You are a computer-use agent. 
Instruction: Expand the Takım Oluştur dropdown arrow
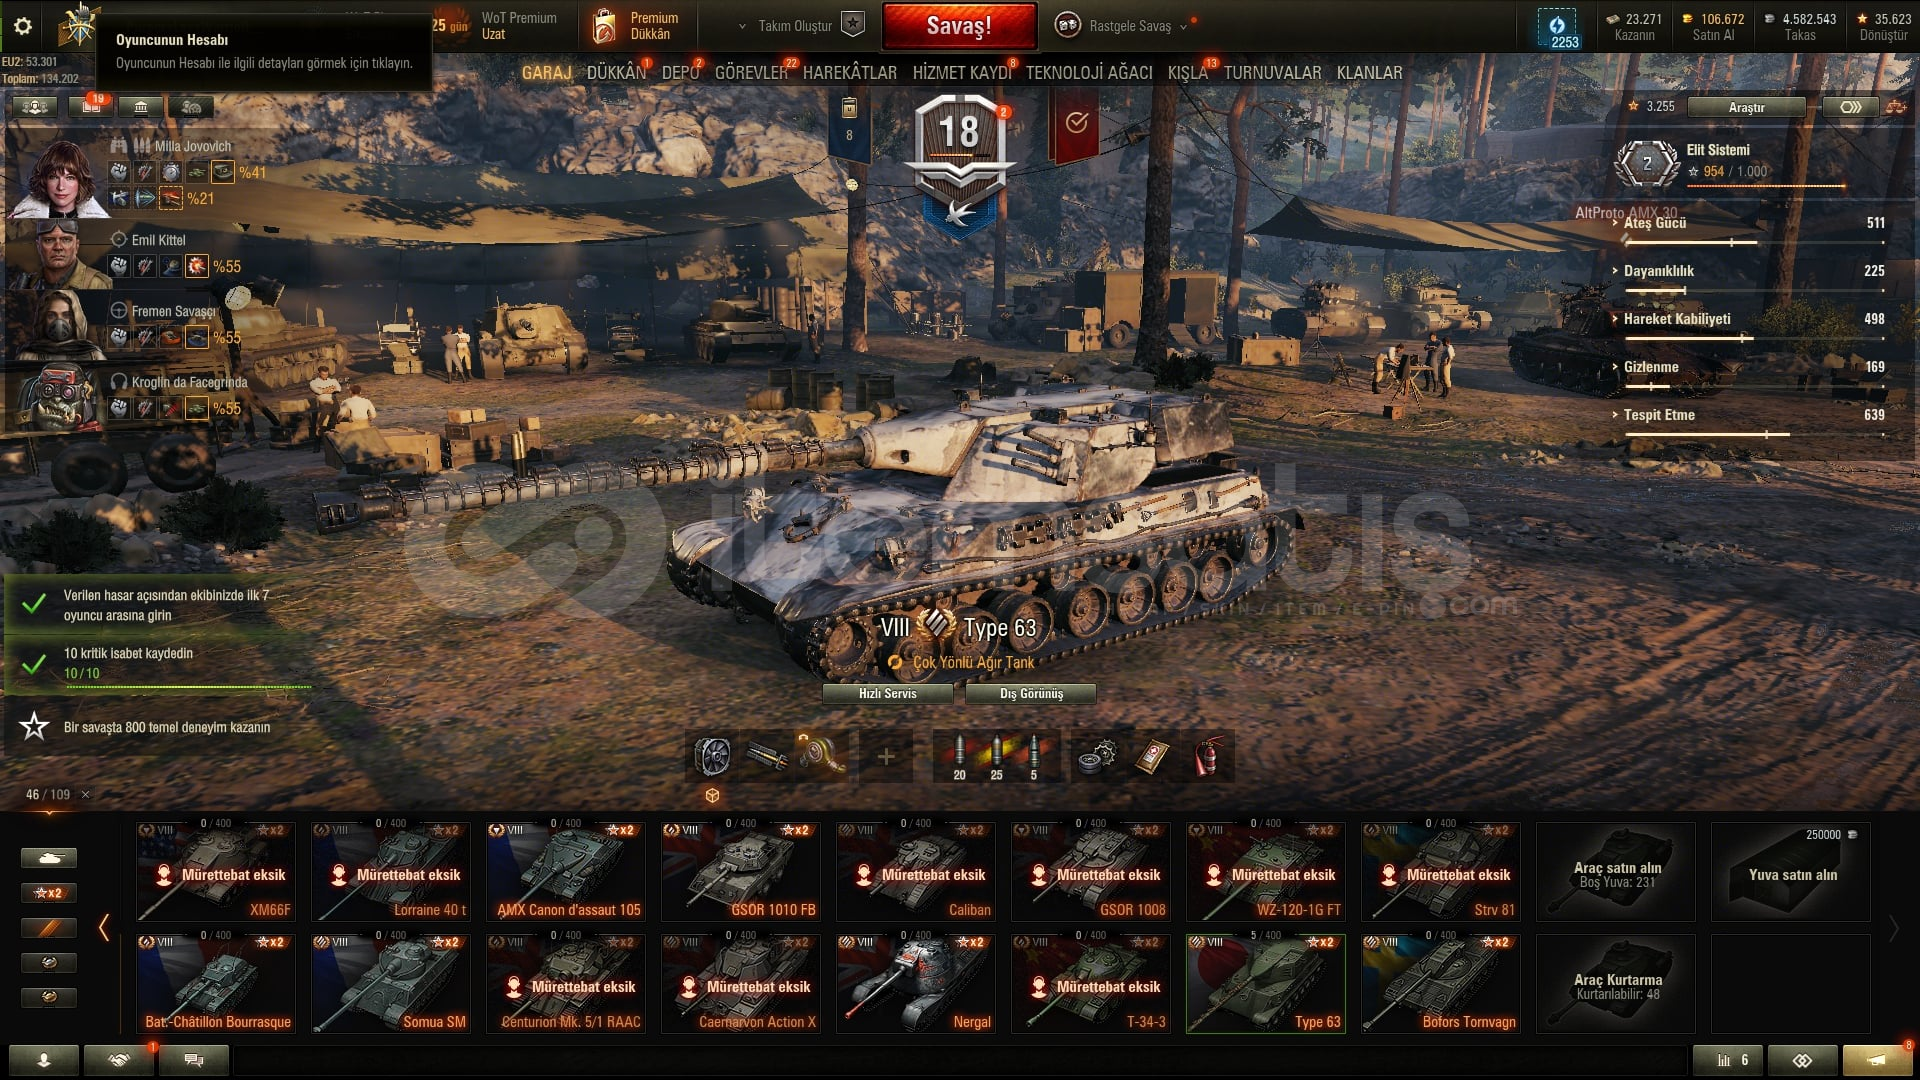point(742,26)
